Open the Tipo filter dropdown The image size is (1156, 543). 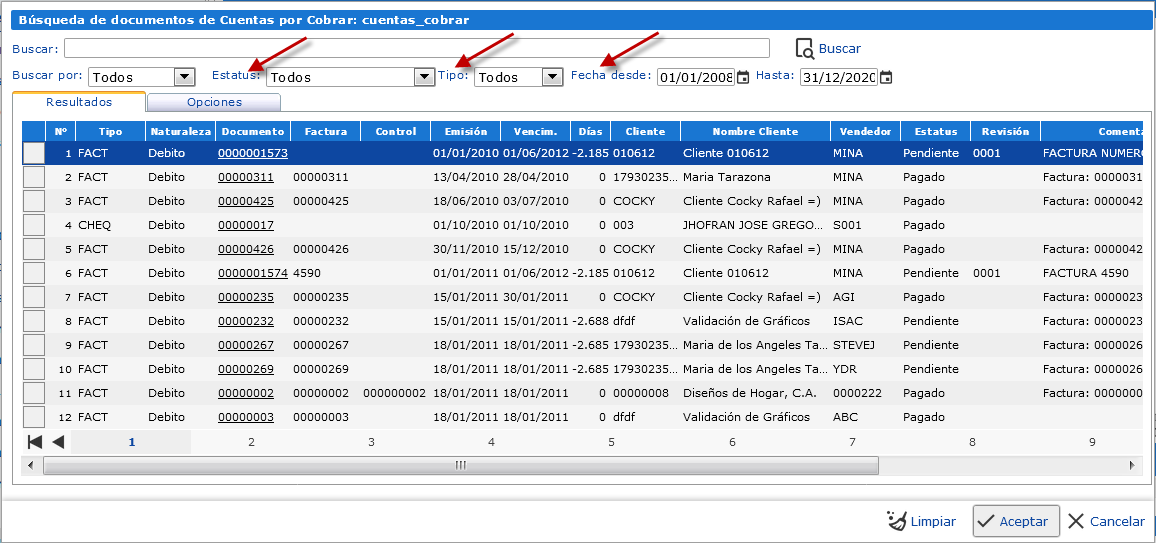coord(552,77)
